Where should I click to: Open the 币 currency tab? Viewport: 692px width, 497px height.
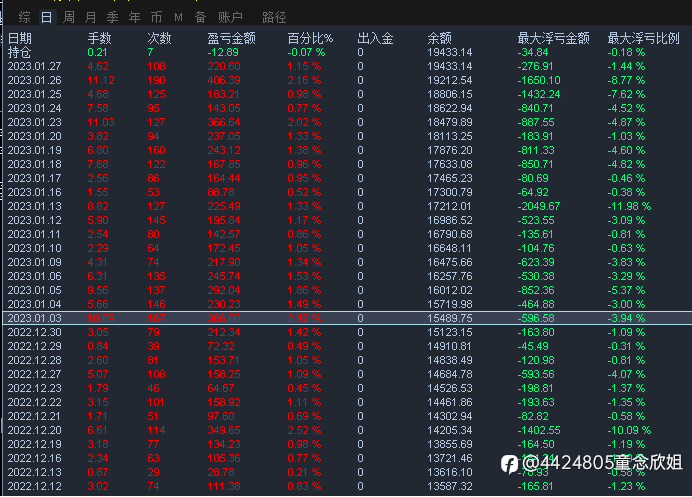(x=156, y=17)
